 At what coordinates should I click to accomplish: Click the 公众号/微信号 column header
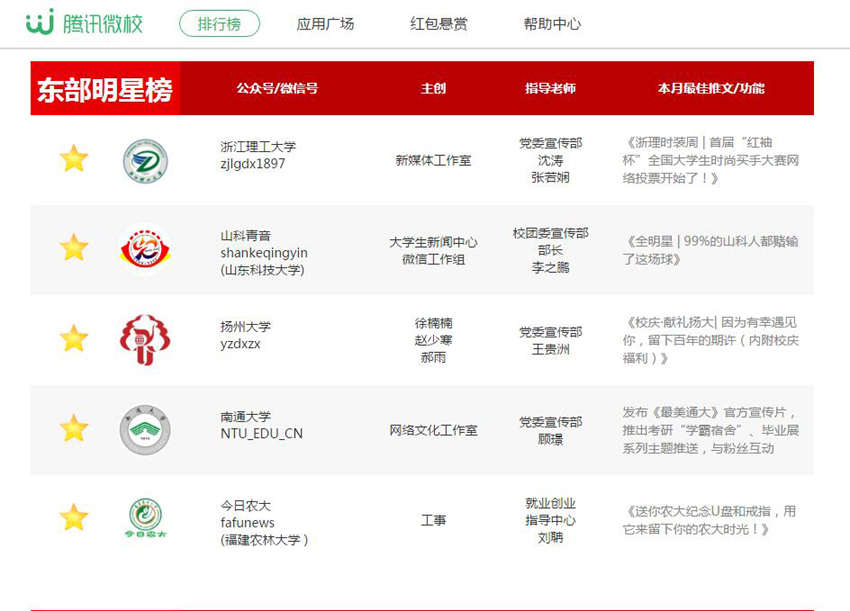point(277,88)
